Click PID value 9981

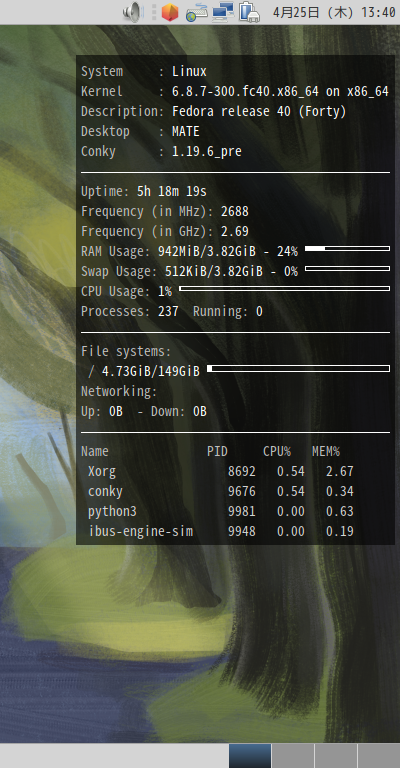[x=242, y=512]
